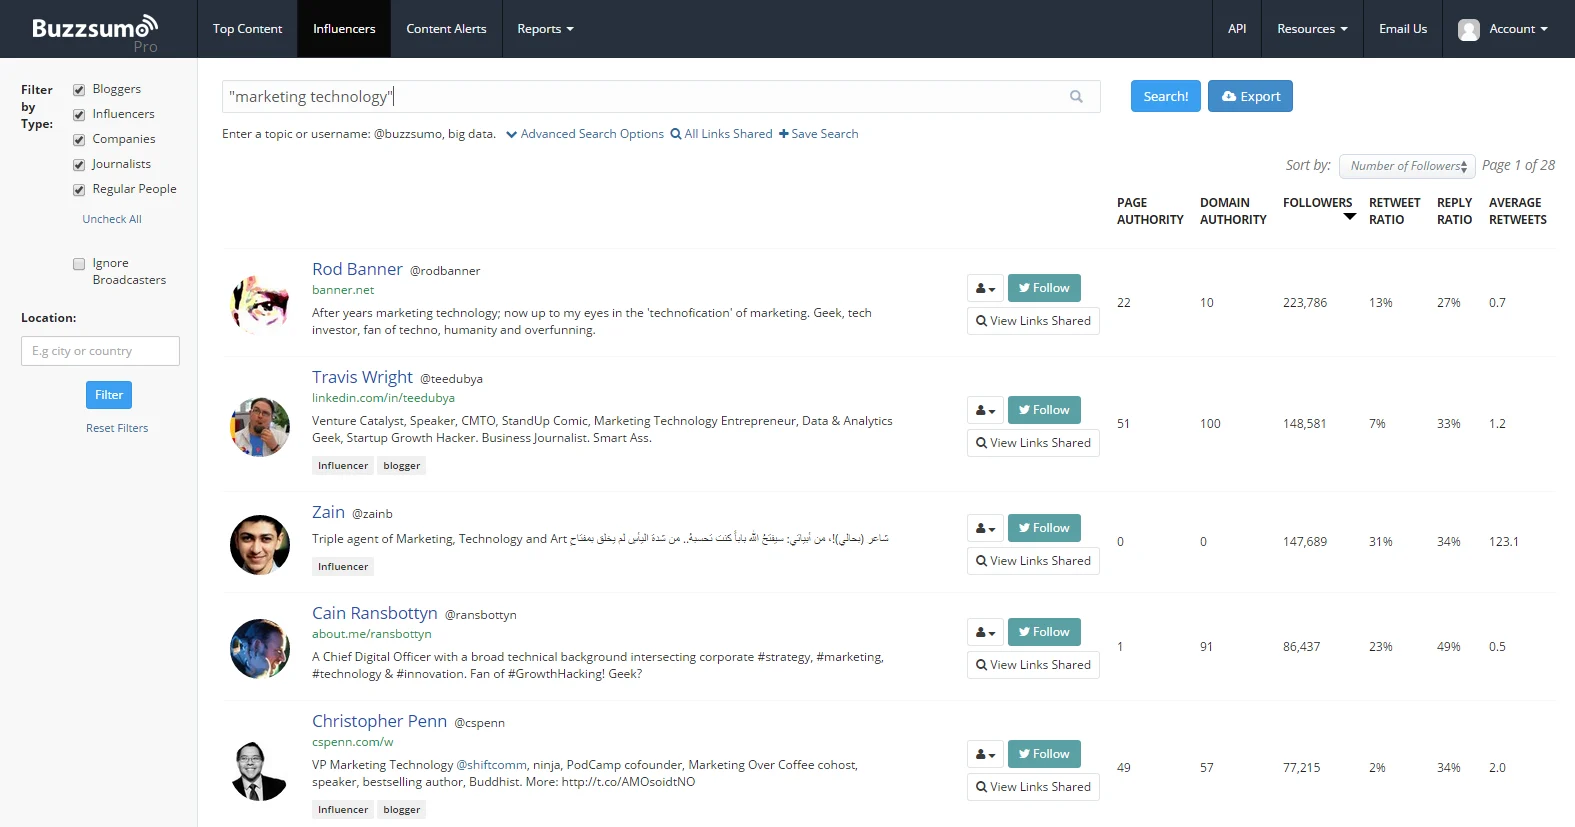Click Zain's profile avatar

(x=260, y=545)
